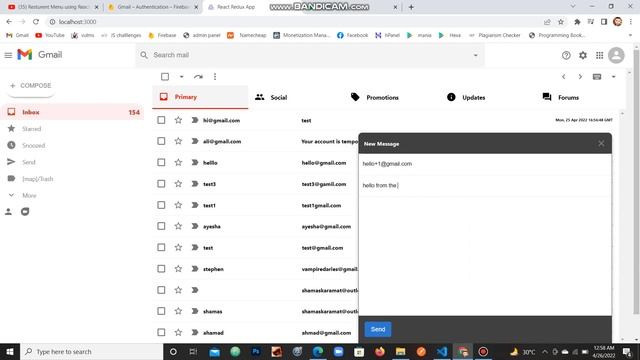Show hidden system tray icons chevron
The width and height of the screenshot is (640, 360).
(544, 351)
